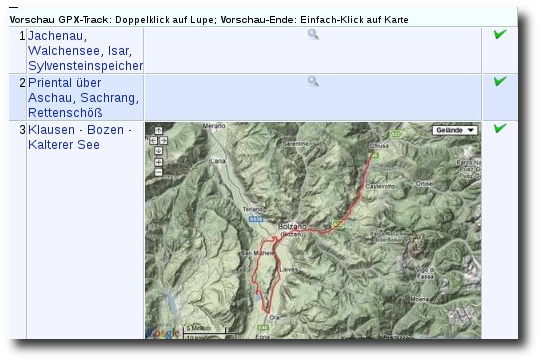Click the Ortisei label on the map
Screen dimensions: 541x362
coord(424,184)
